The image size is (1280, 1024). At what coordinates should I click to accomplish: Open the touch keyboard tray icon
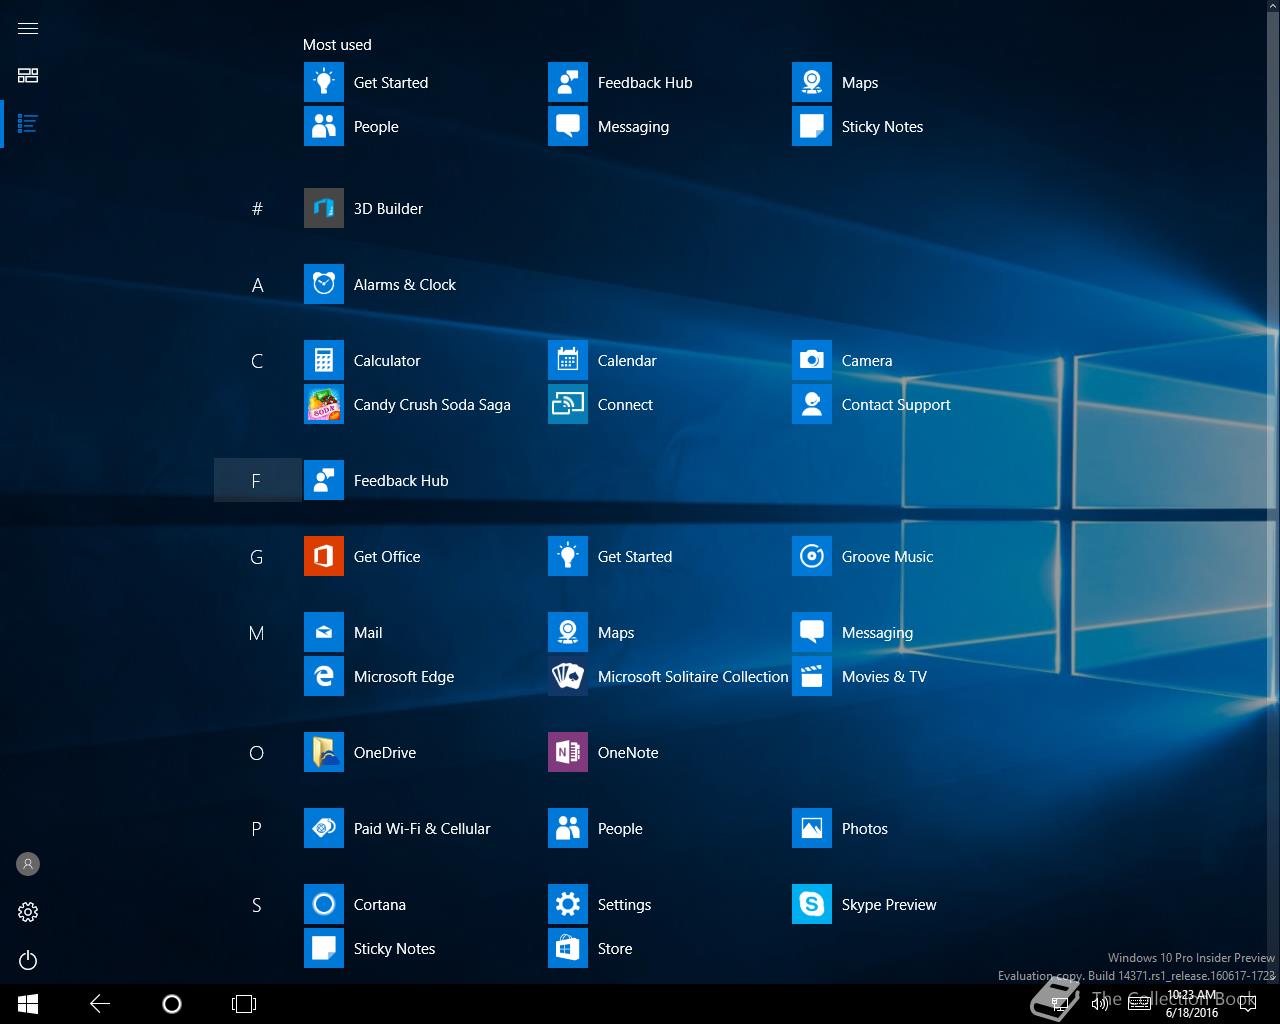tap(1139, 1004)
